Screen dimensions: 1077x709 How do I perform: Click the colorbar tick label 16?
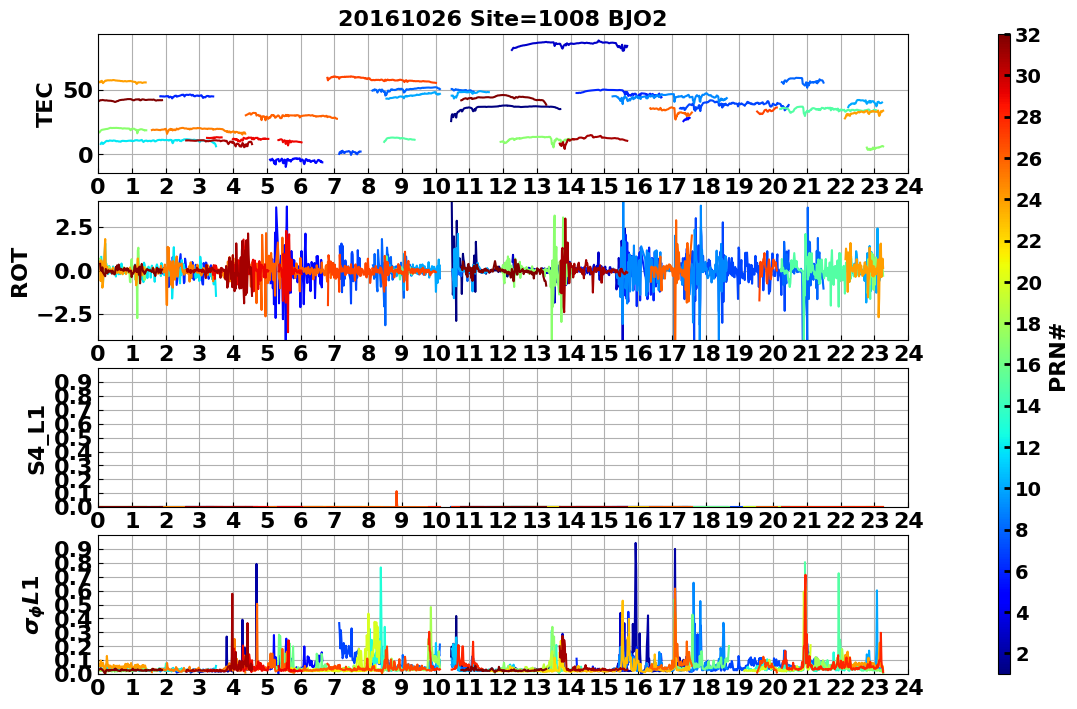coord(1028,365)
